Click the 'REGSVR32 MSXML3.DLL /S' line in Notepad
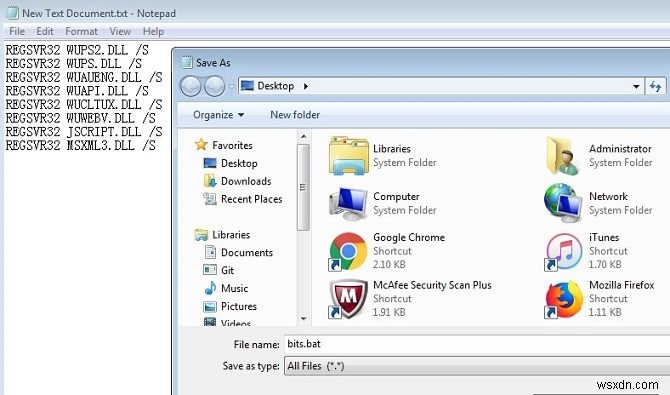Screen dimensions: 670x395 click(x=80, y=145)
